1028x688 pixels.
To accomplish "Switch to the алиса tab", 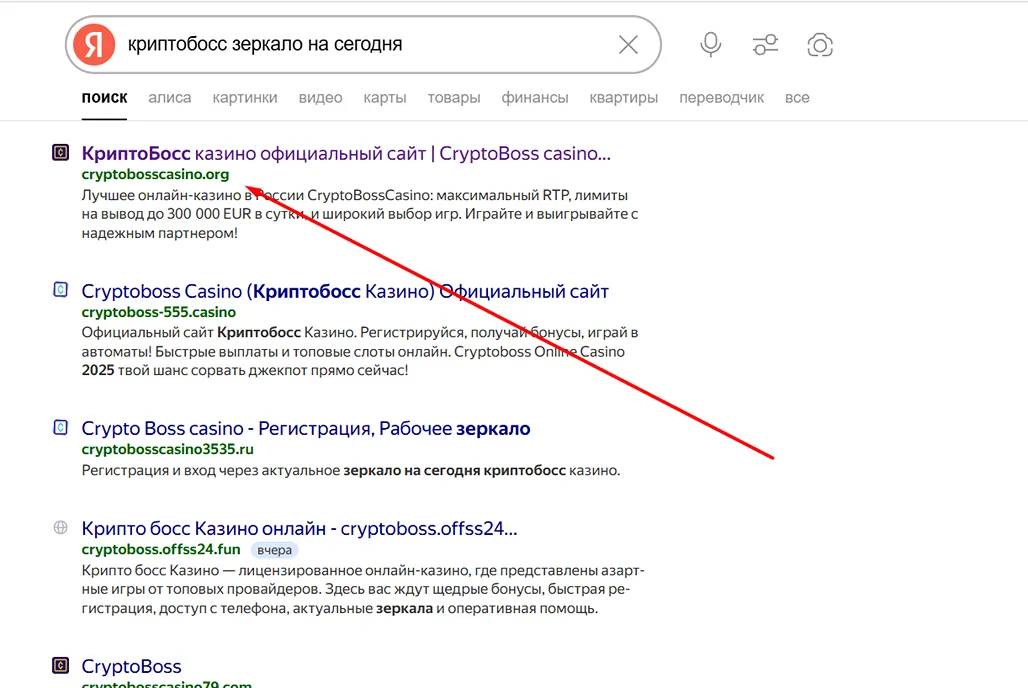I will pos(170,98).
